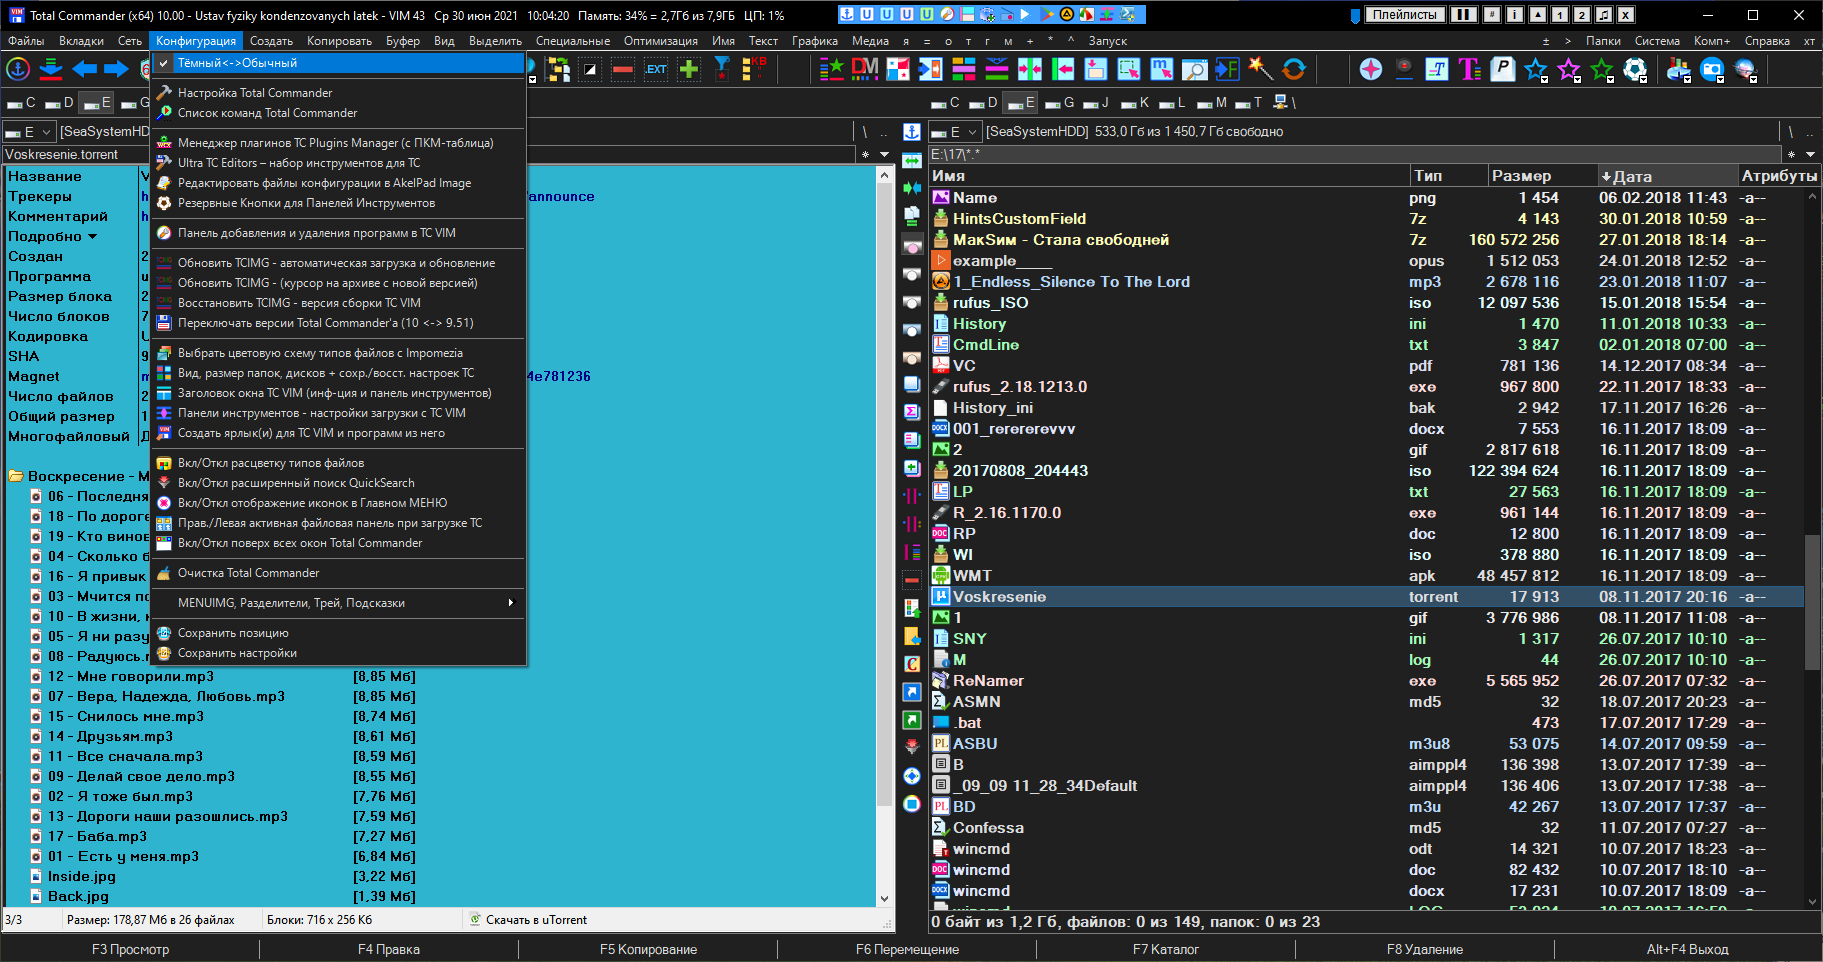
Task: Expand the MENUIMG, Разделители submenu
Action: pyautogui.click(x=339, y=603)
